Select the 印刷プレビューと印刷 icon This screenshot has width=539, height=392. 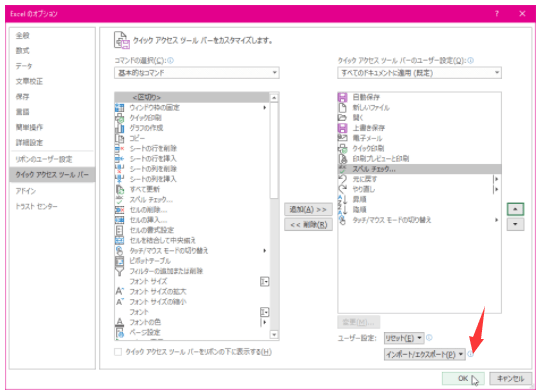(342, 159)
